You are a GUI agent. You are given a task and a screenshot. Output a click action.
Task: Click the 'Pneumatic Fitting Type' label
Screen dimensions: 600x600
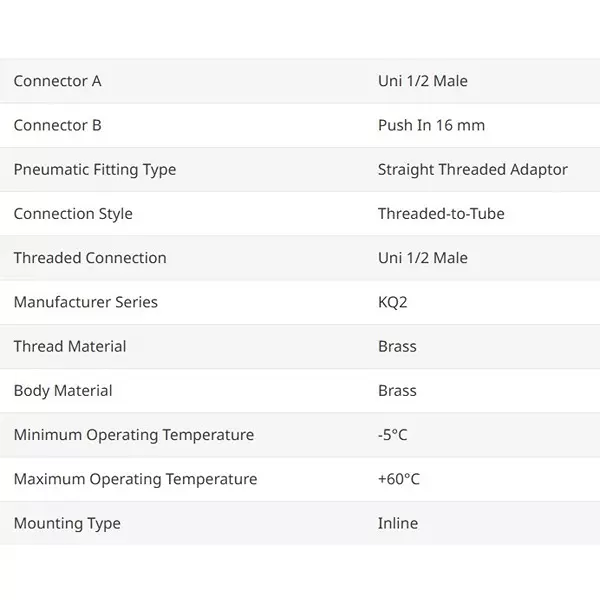click(x=95, y=169)
